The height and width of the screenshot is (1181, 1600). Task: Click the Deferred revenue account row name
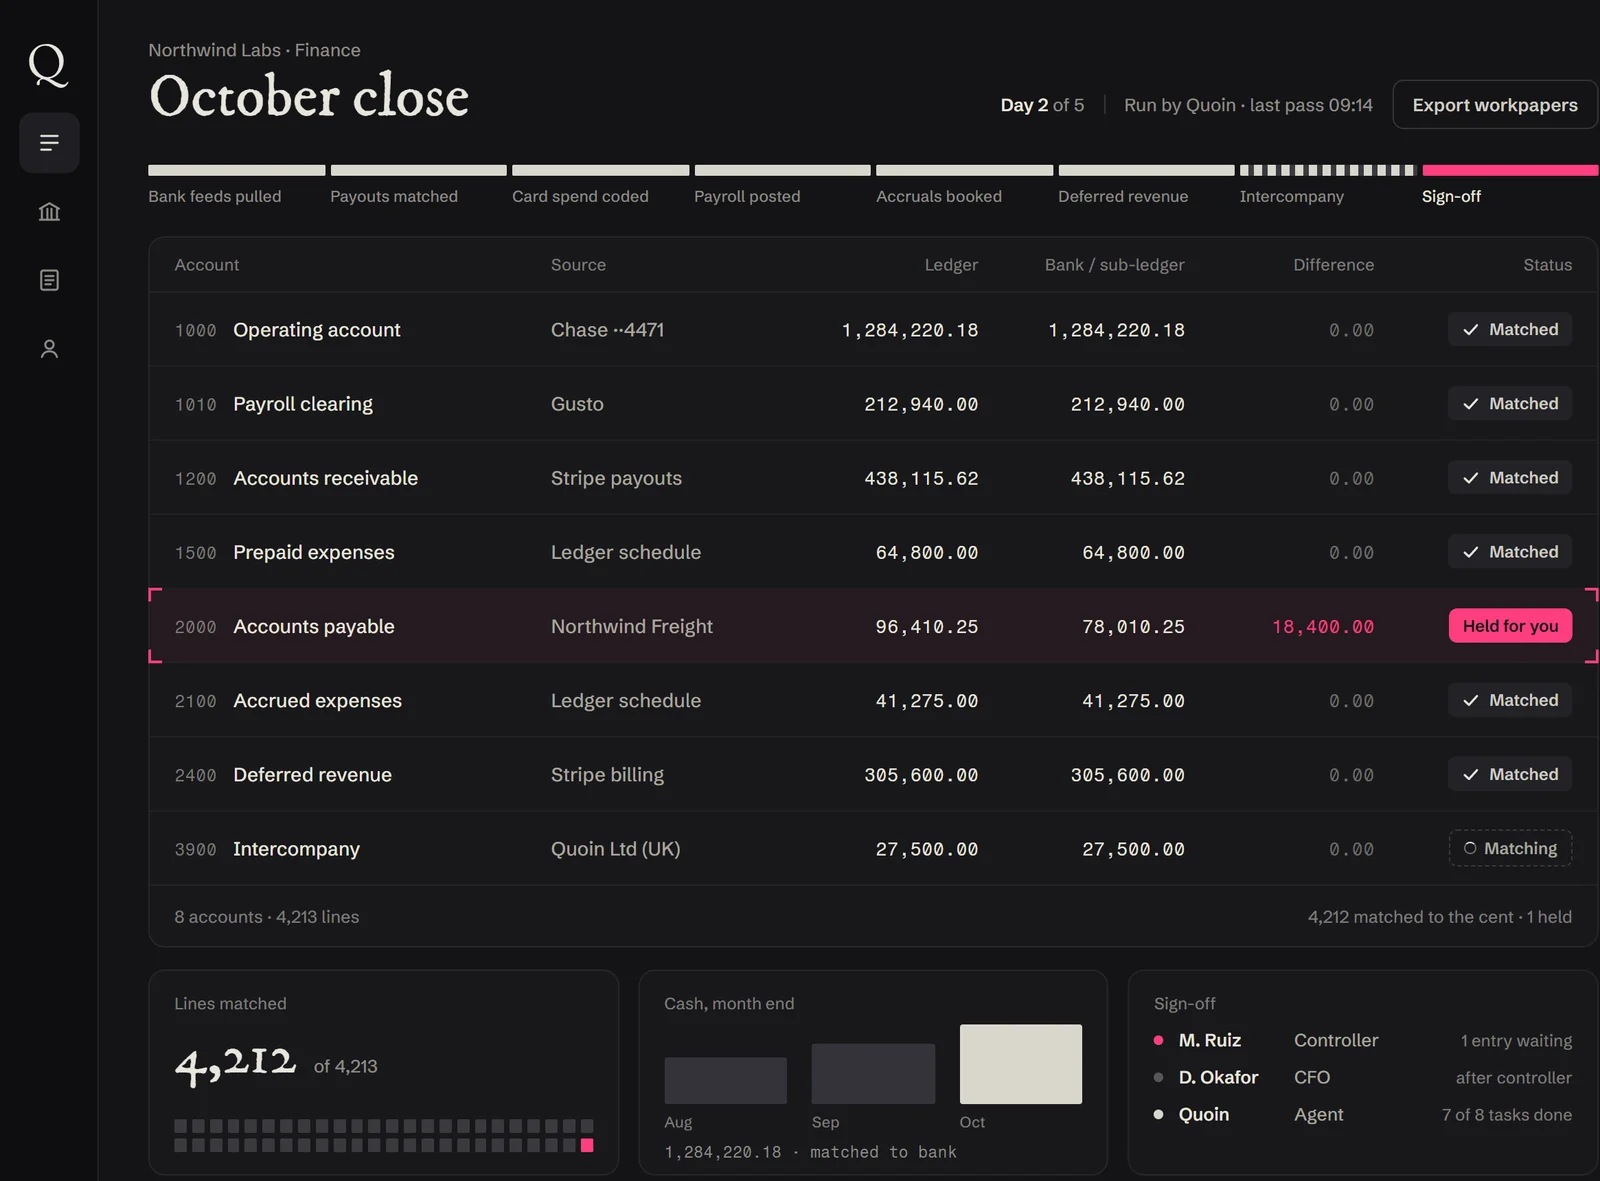point(312,774)
